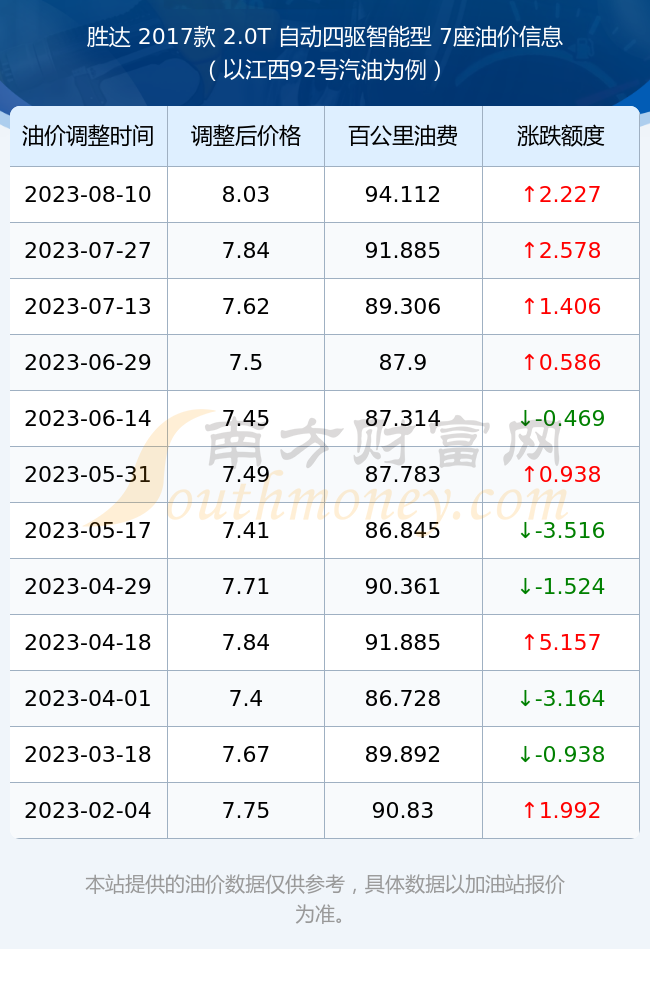Click the green down arrow value -0.469

point(561,418)
